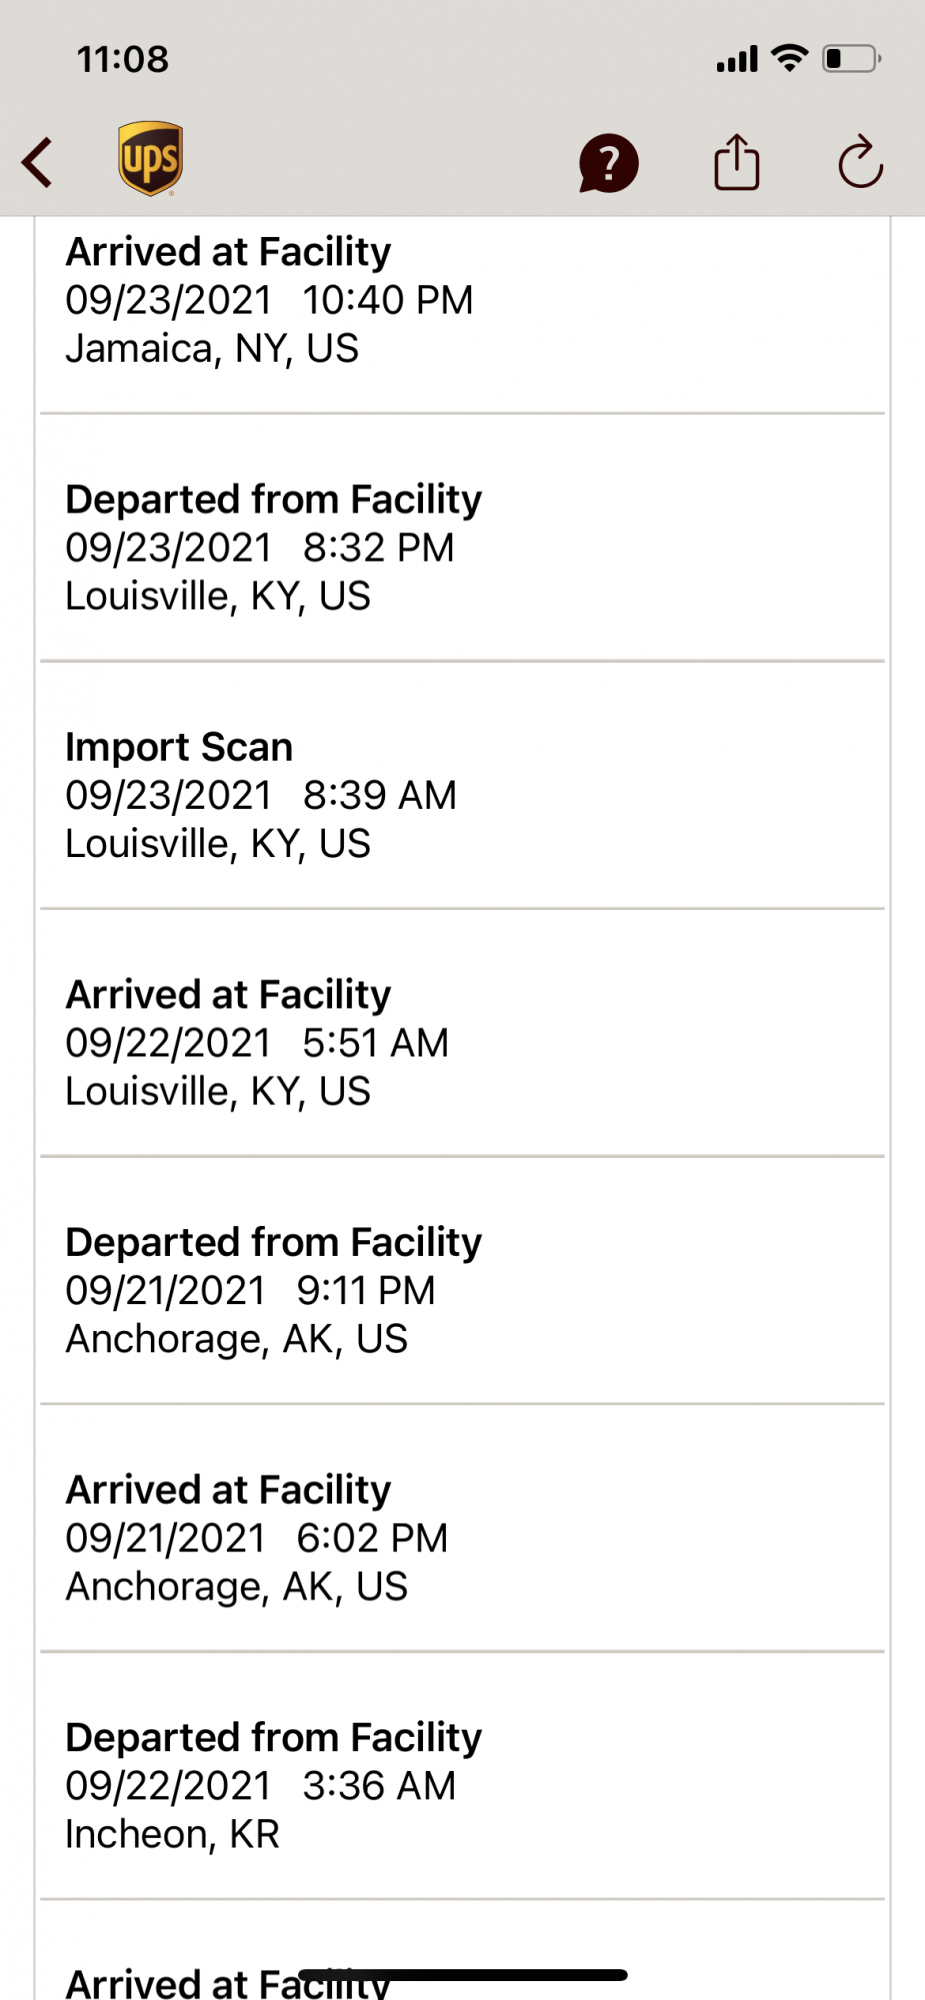Tap Arrived at Facility Anchorage 6:02 PM entry
This screenshot has height=2000, width=925.
[462, 1538]
